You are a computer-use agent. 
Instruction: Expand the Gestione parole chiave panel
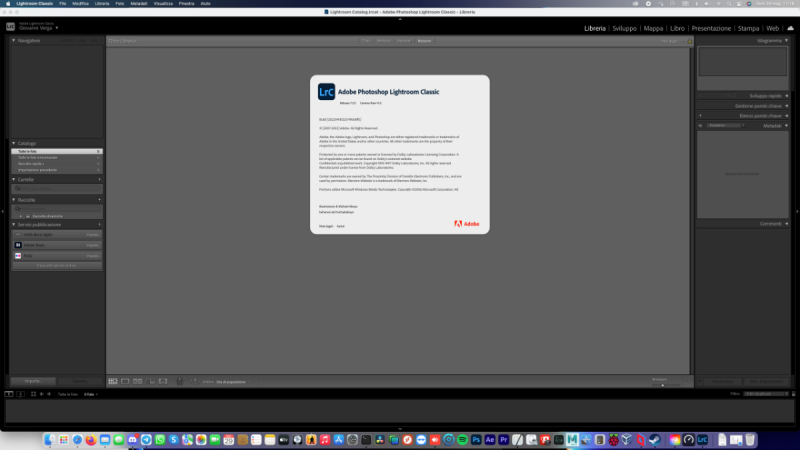pyautogui.click(x=787, y=106)
